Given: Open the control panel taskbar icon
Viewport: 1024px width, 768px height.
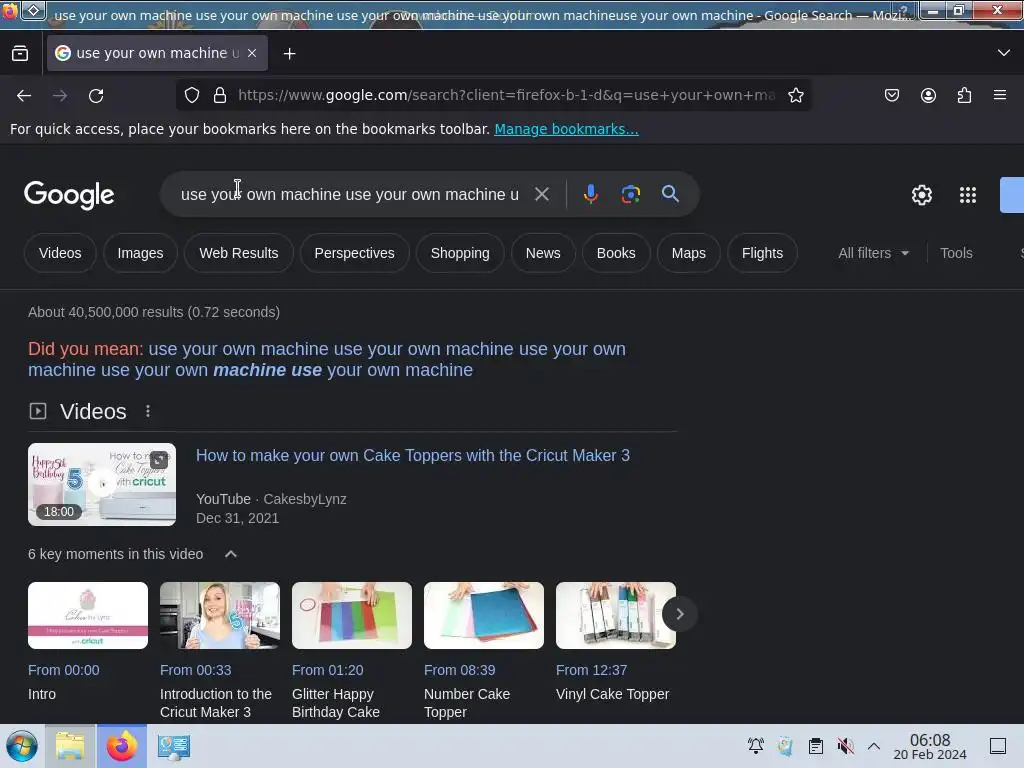Looking at the screenshot, I should point(174,746).
